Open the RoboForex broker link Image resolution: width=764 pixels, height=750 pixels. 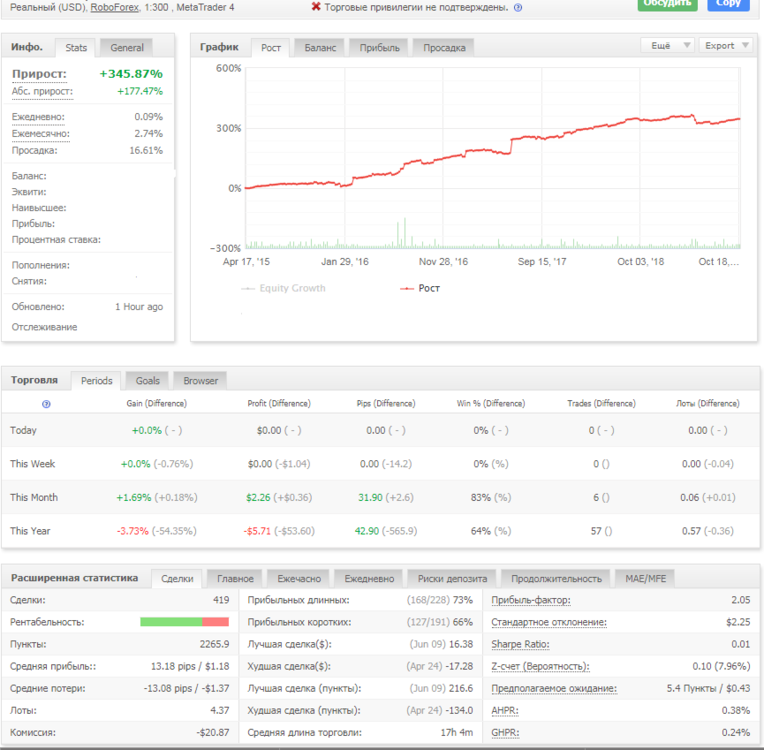pos(115,7)
